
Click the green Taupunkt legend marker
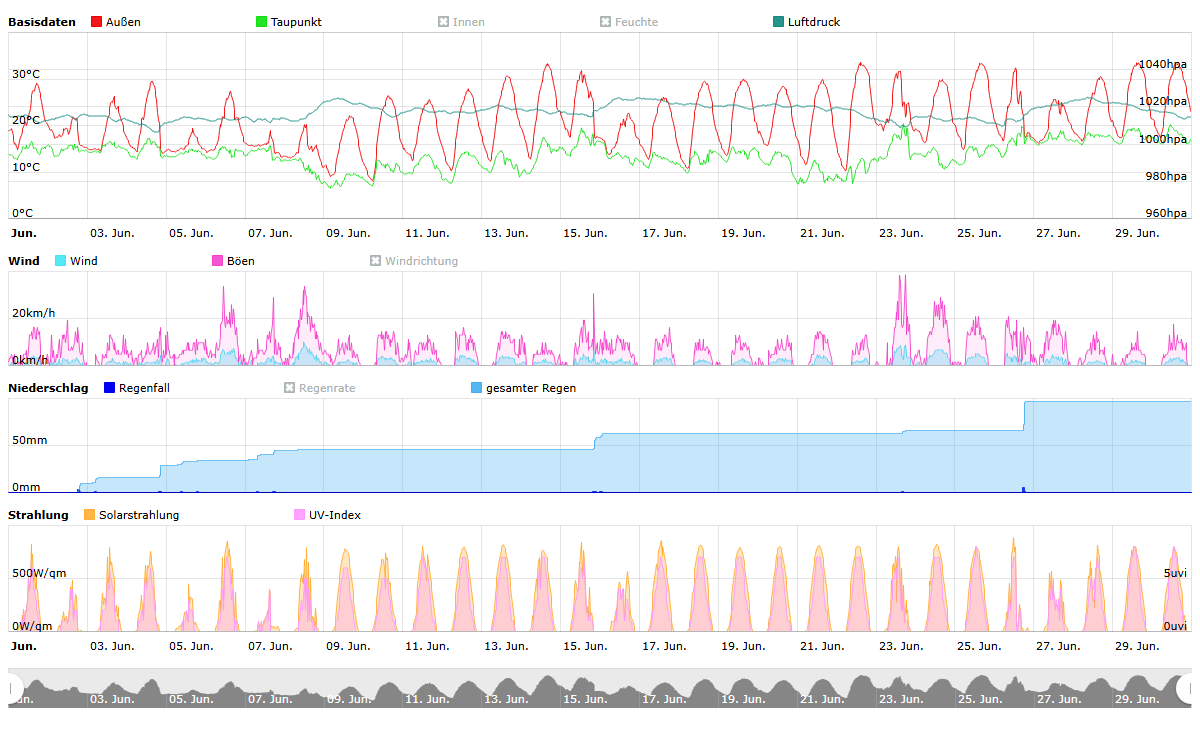coord(262,22)
